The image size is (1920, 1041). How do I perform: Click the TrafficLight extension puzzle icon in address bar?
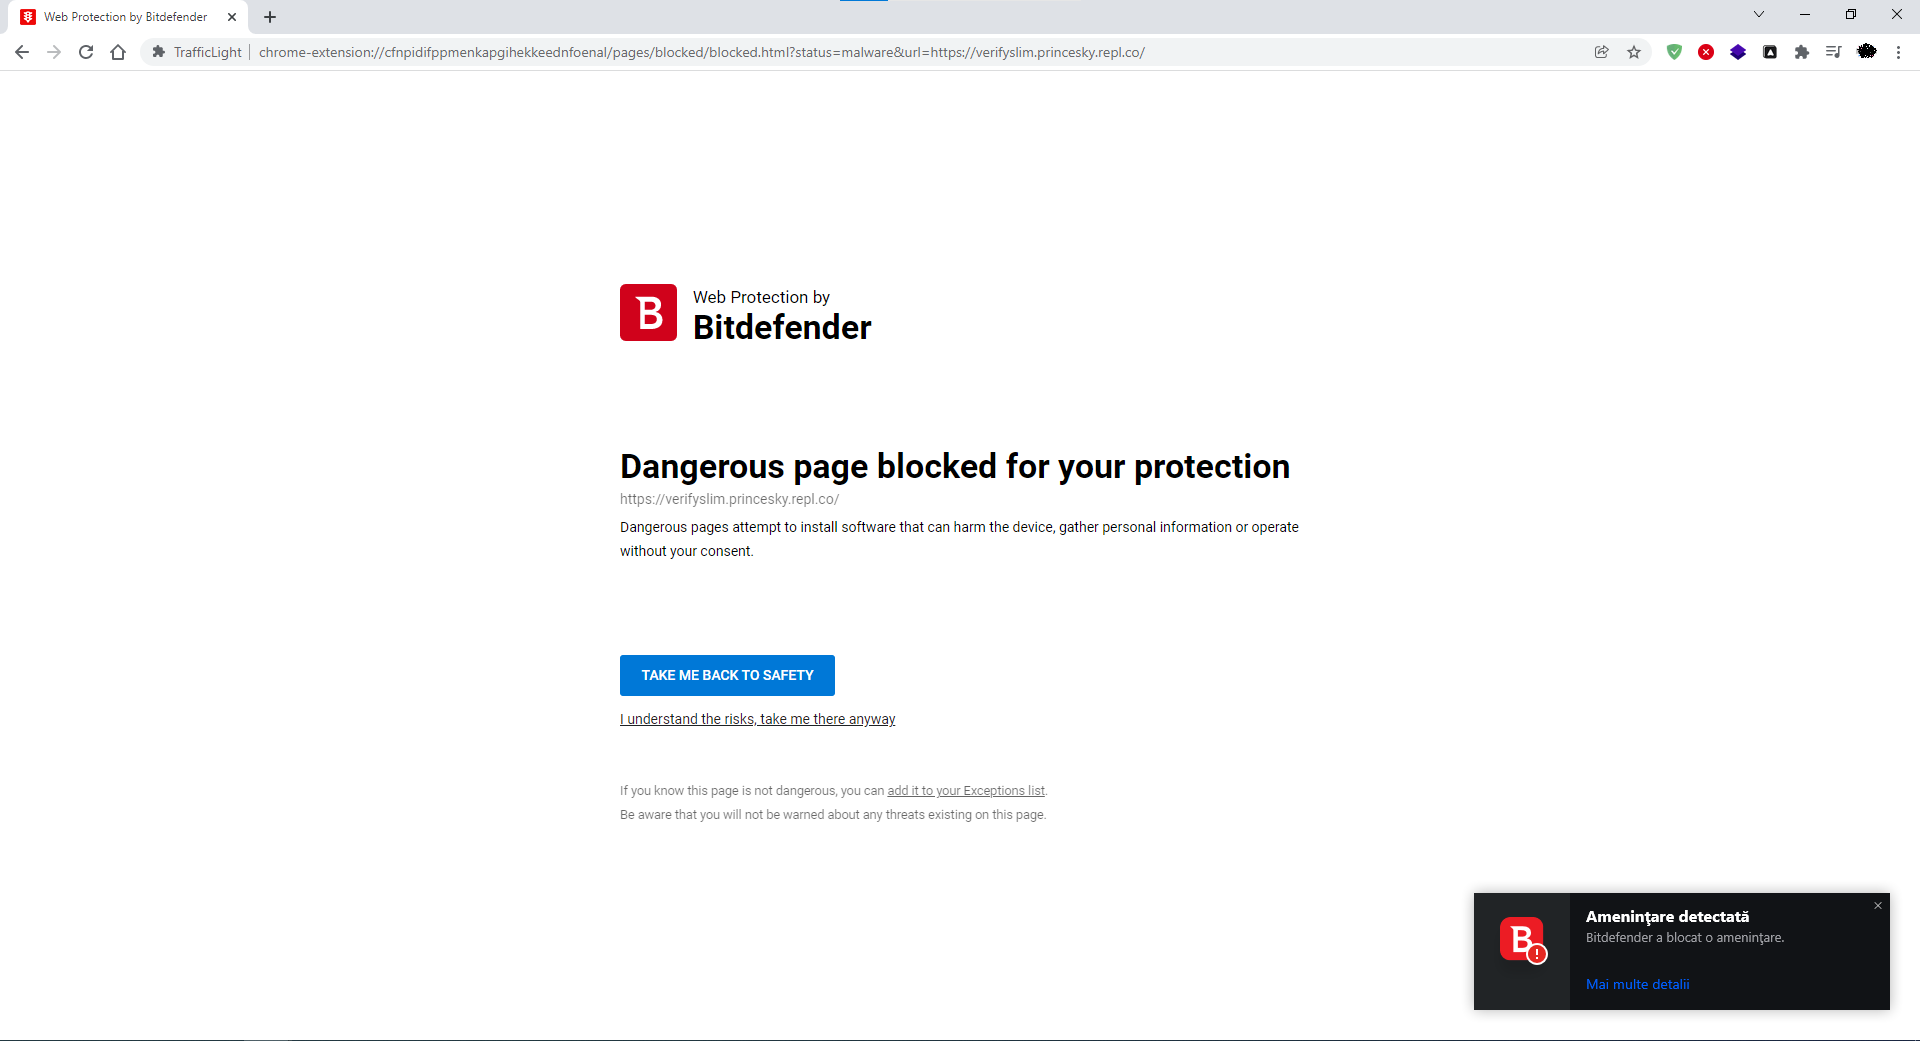point(158,52)
